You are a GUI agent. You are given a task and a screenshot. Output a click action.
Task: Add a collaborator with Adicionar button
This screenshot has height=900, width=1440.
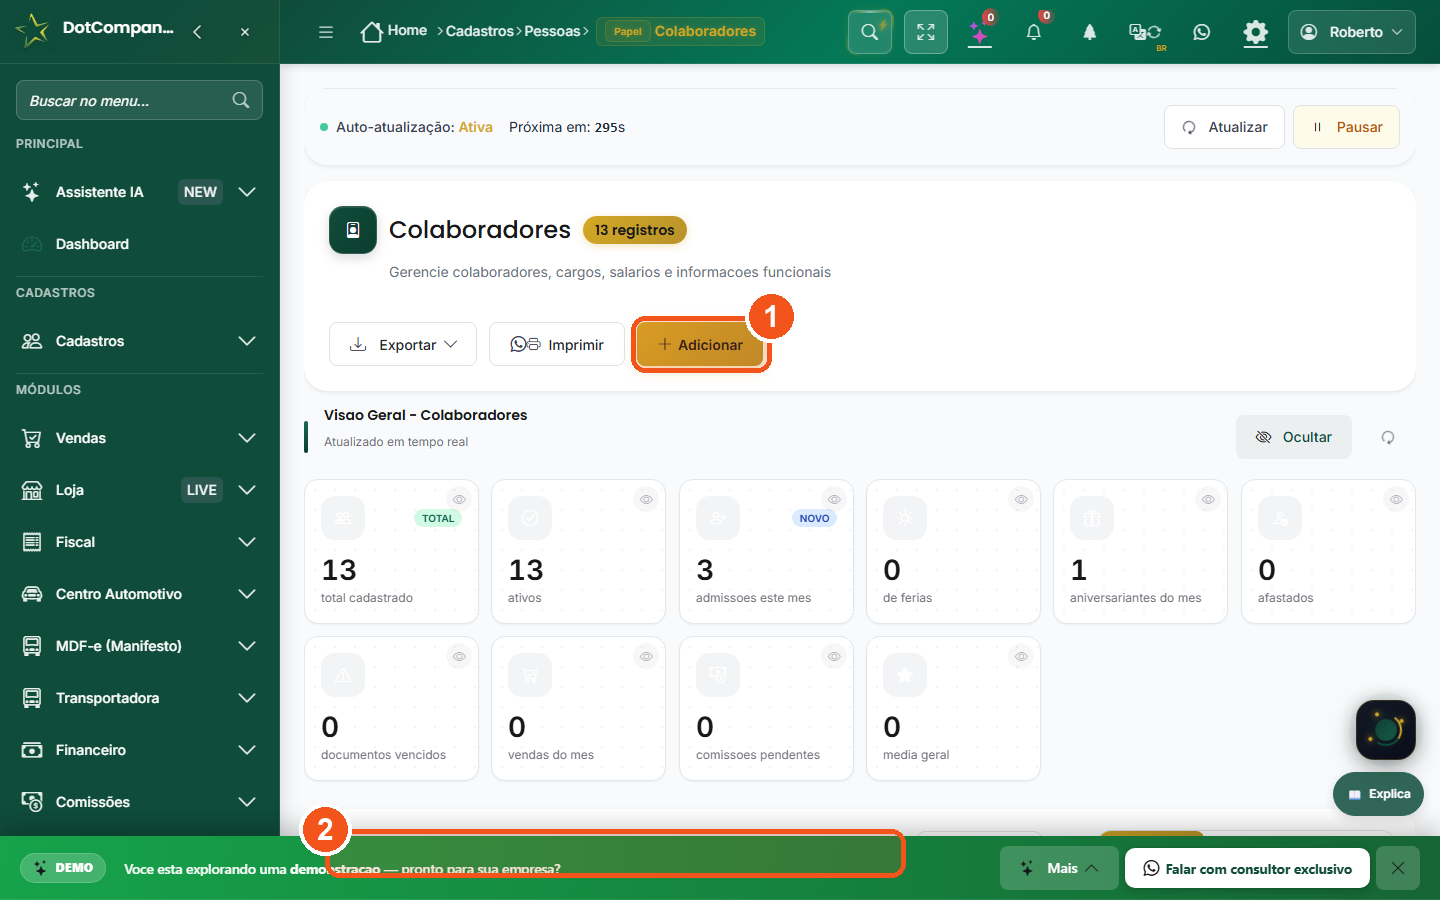click(700, 344)
